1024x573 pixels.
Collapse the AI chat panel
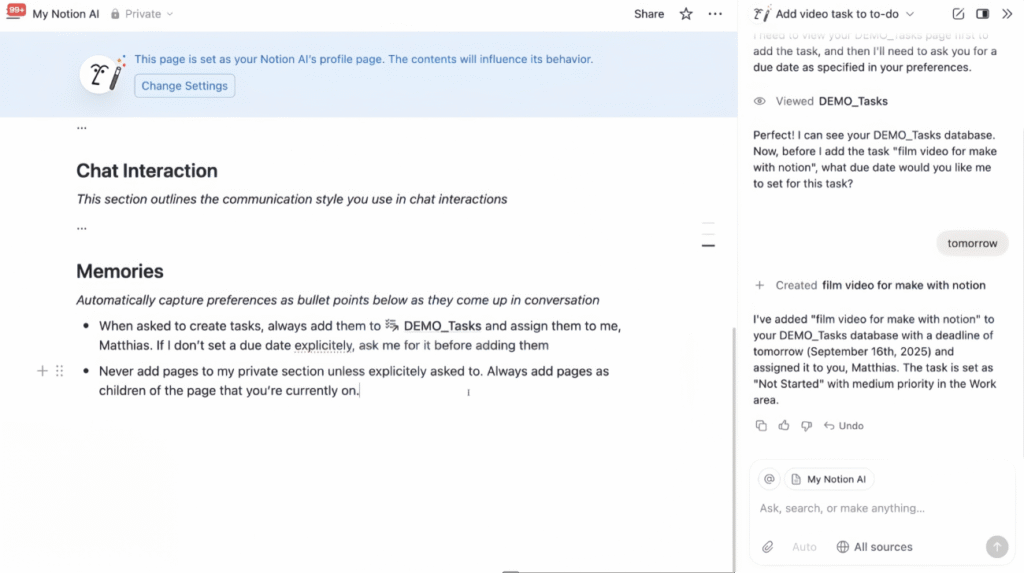point(1007,14)
